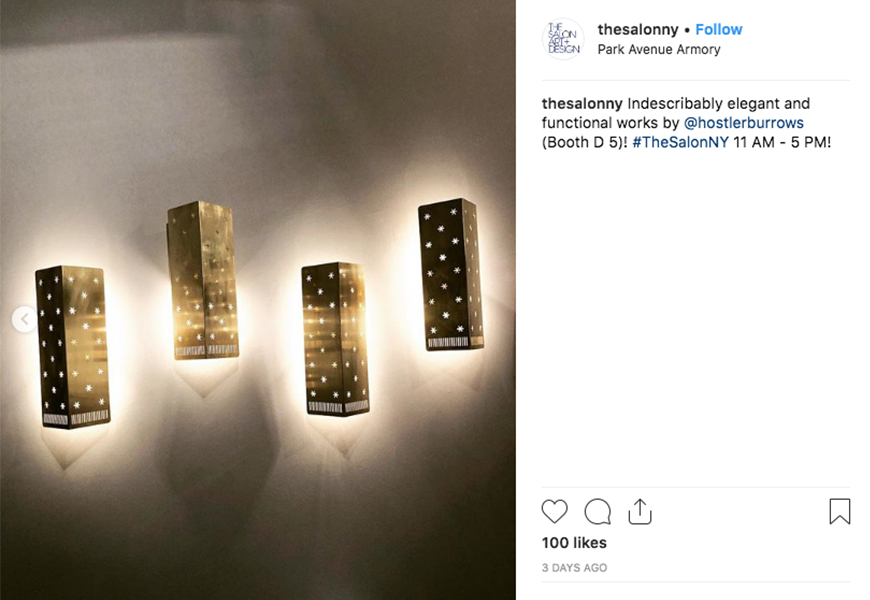The height and width of the screenshot is (600, 870).
Task: Click the leftmost star-pattern wall sconce in the photo
Action: [x=72, y=347]
